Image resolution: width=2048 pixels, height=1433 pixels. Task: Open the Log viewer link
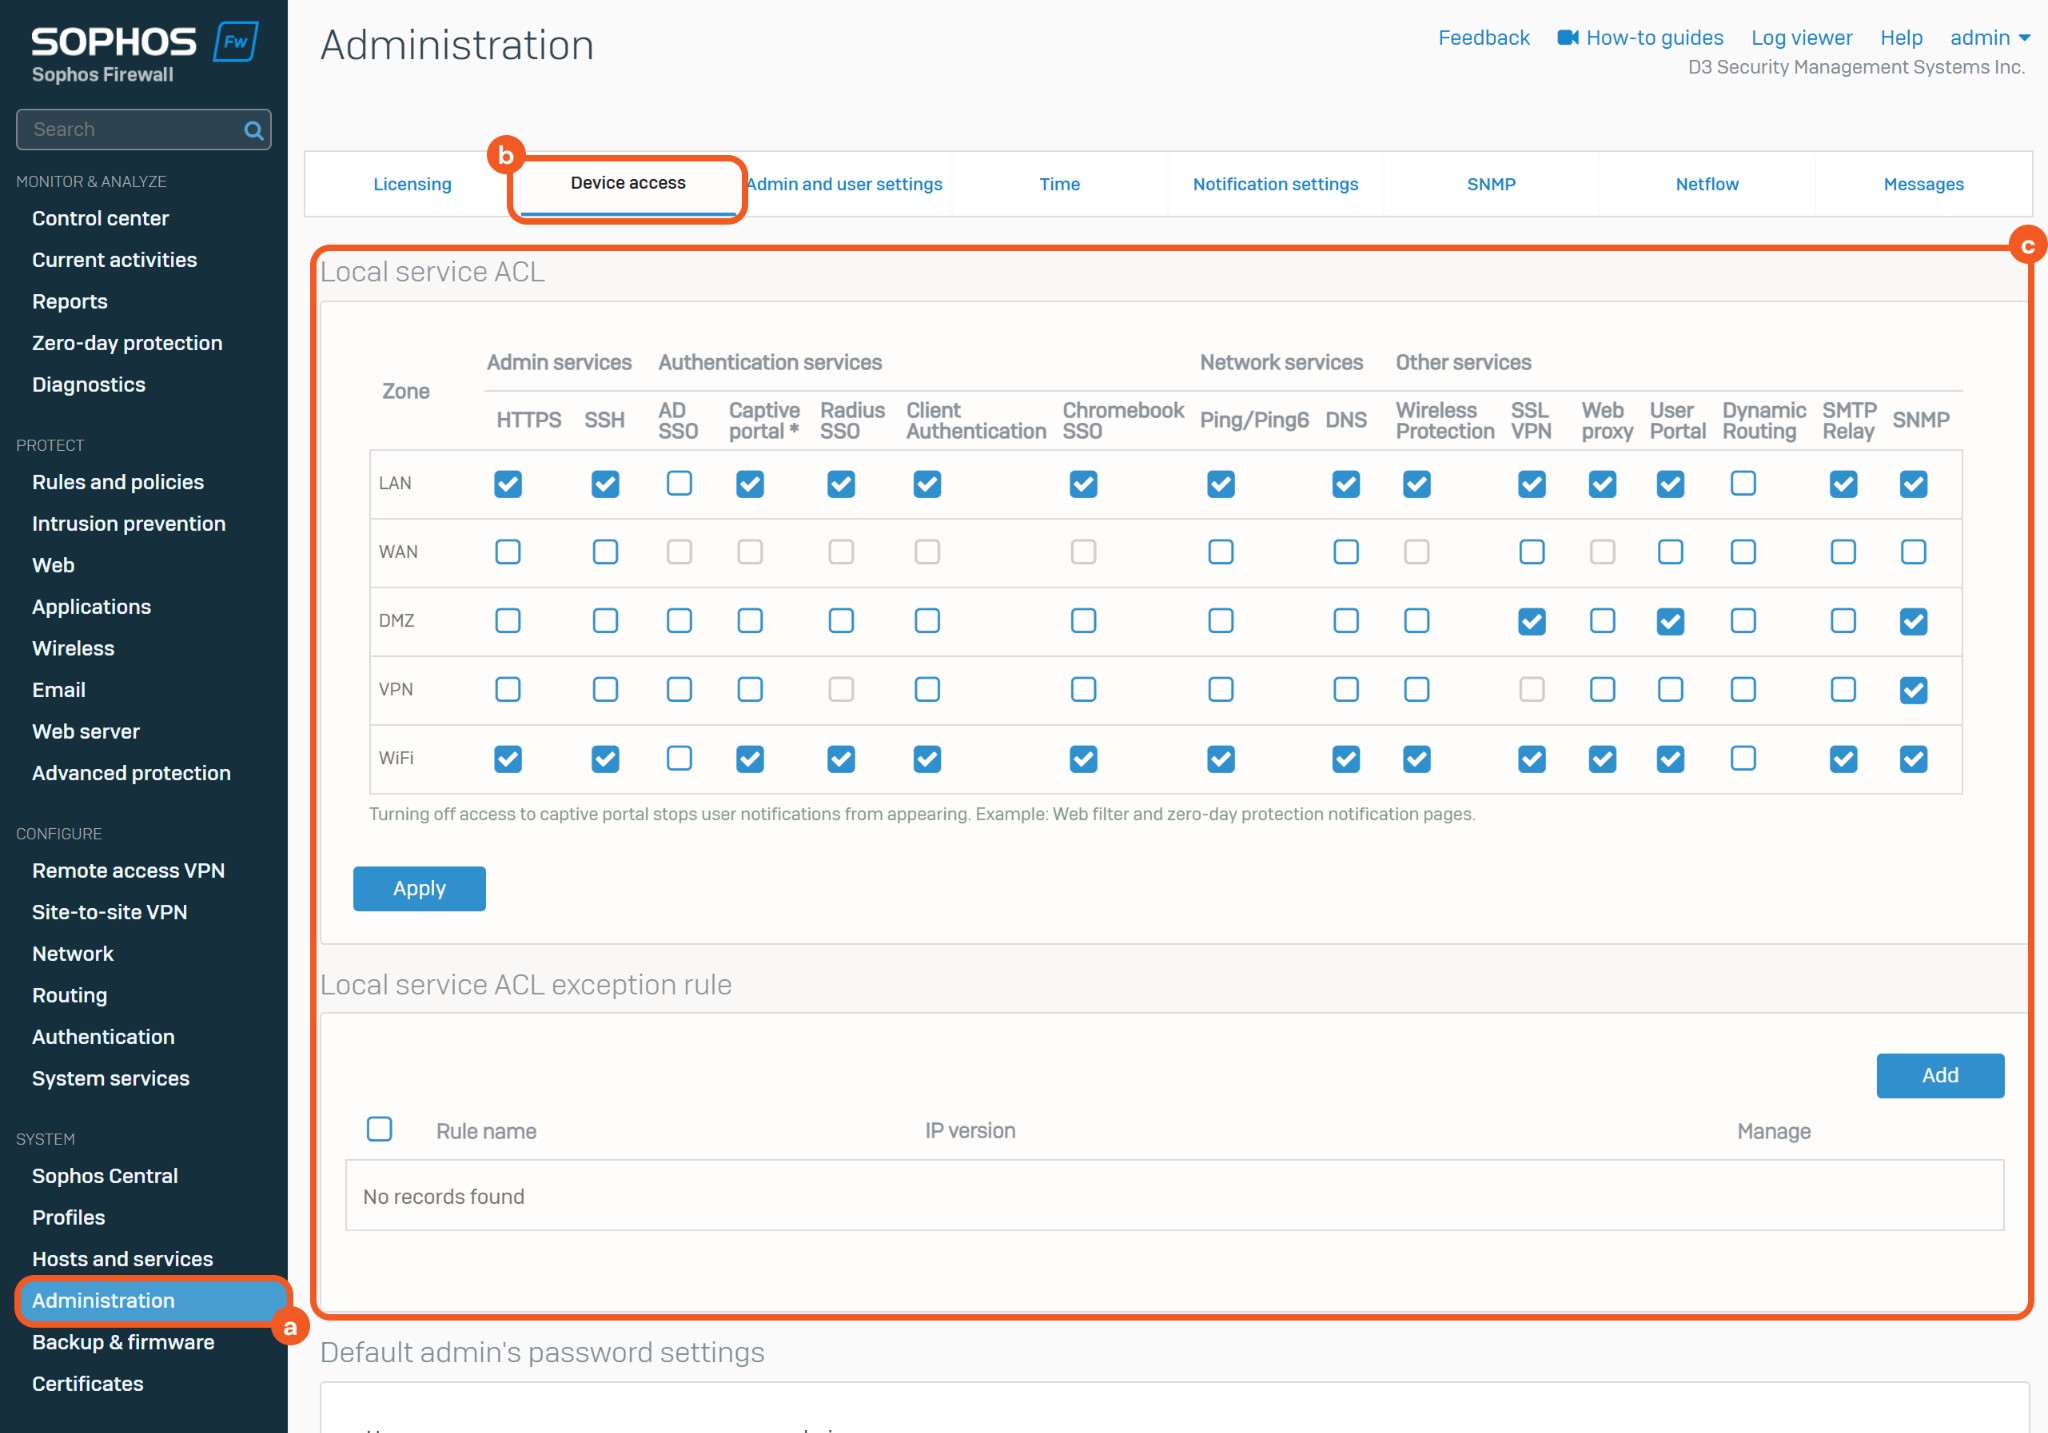pos(1801,38)
